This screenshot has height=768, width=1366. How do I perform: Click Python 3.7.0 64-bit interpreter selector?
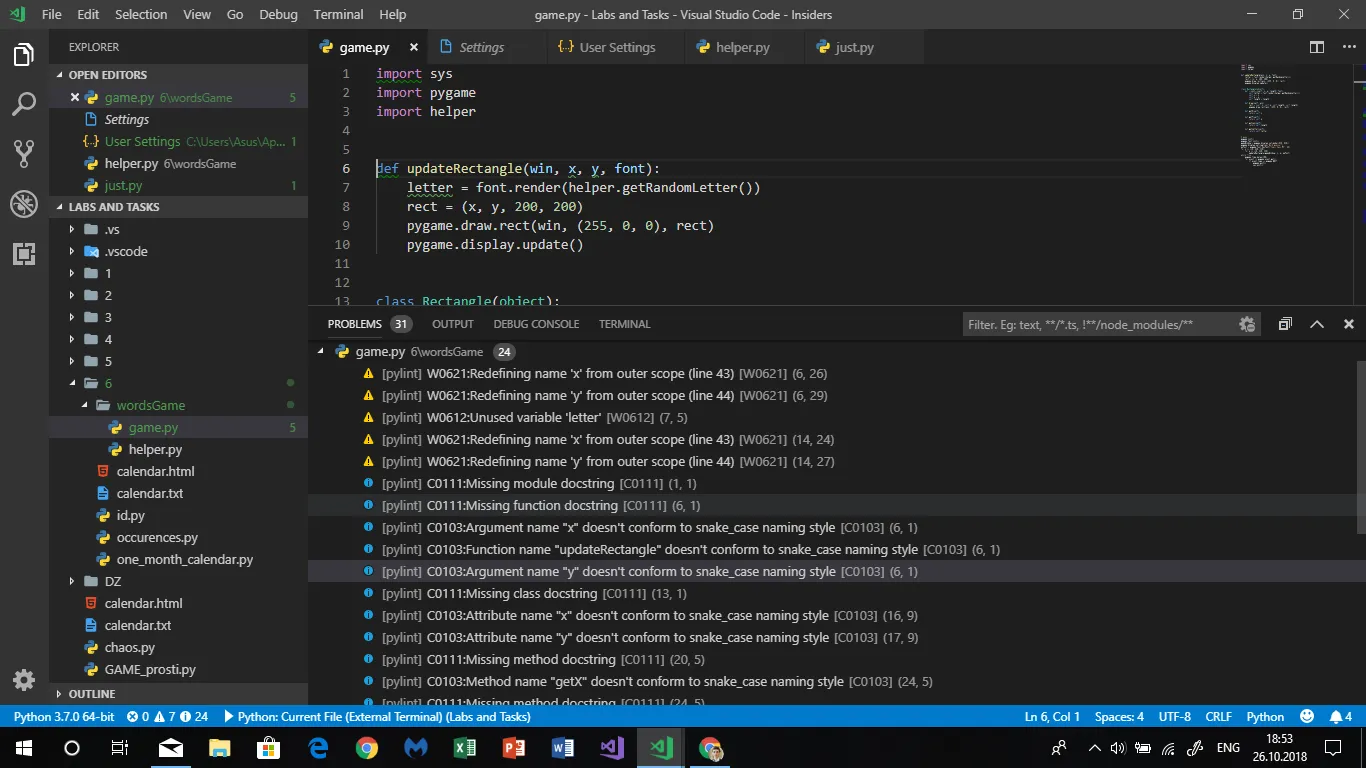[x=64, y=717]
